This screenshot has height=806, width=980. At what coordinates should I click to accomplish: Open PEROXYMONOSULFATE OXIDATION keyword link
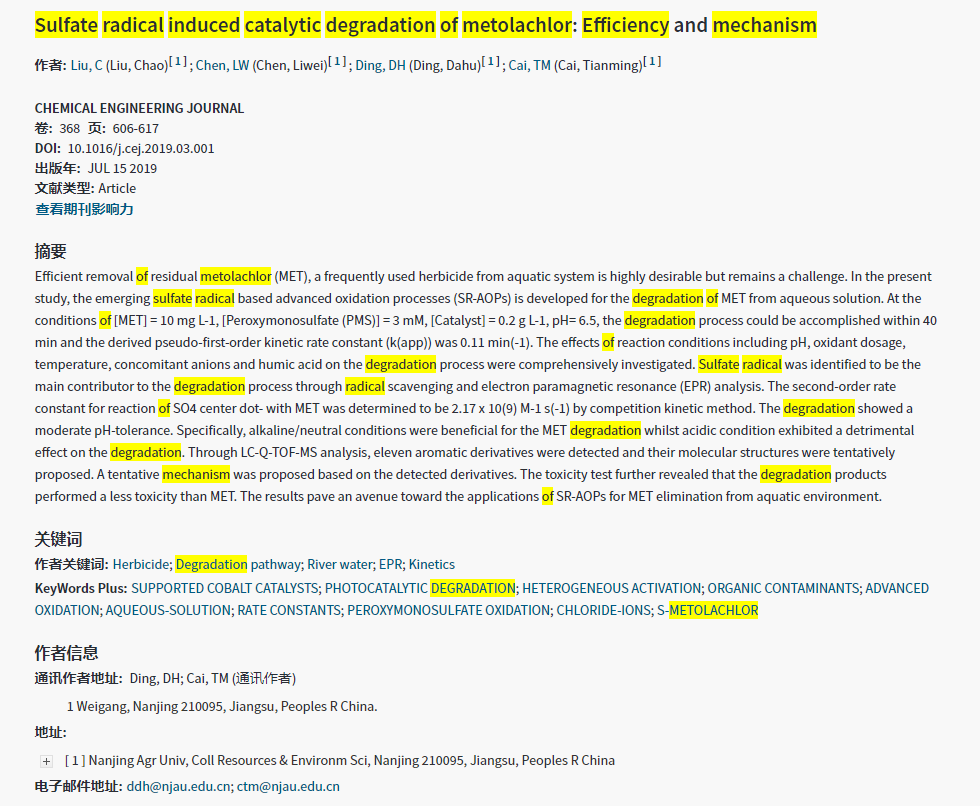coord(448,610)
